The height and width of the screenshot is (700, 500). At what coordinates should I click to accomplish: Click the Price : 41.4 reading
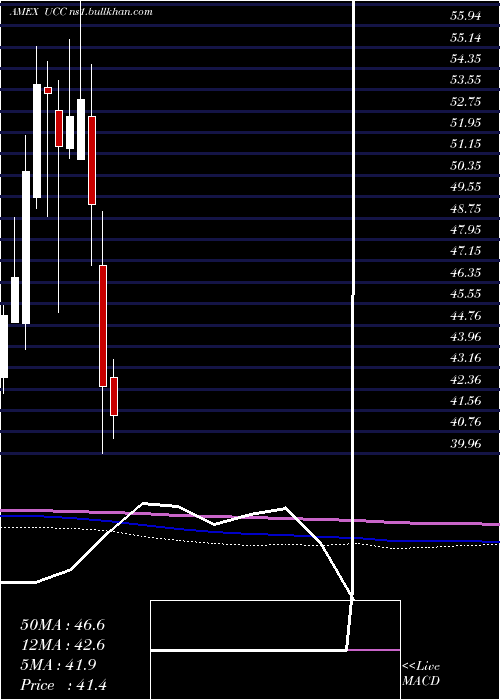tap(63, 685)
